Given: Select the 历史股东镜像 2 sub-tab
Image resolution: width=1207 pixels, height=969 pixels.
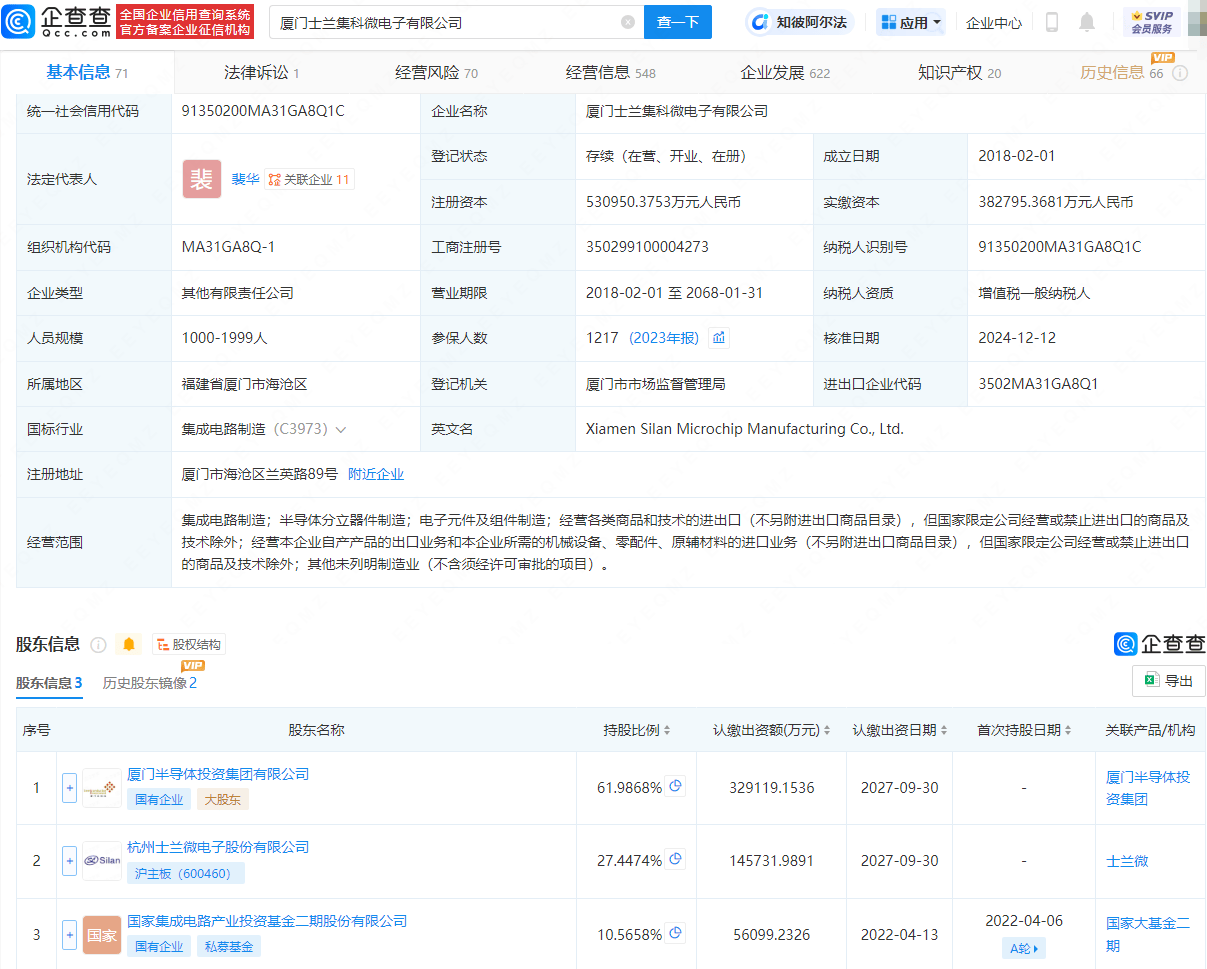Looking at the screenshot, I should (150, 683).
